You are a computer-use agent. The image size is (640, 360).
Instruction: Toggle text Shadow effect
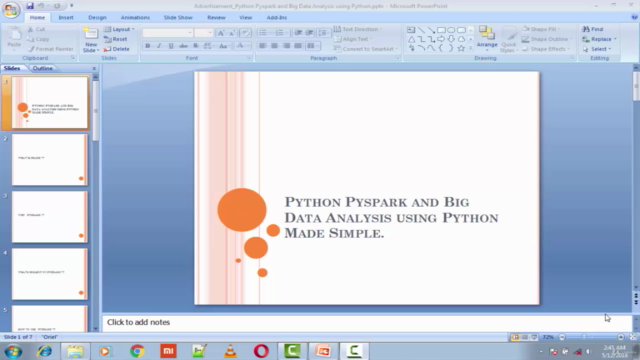coord(196,46)
